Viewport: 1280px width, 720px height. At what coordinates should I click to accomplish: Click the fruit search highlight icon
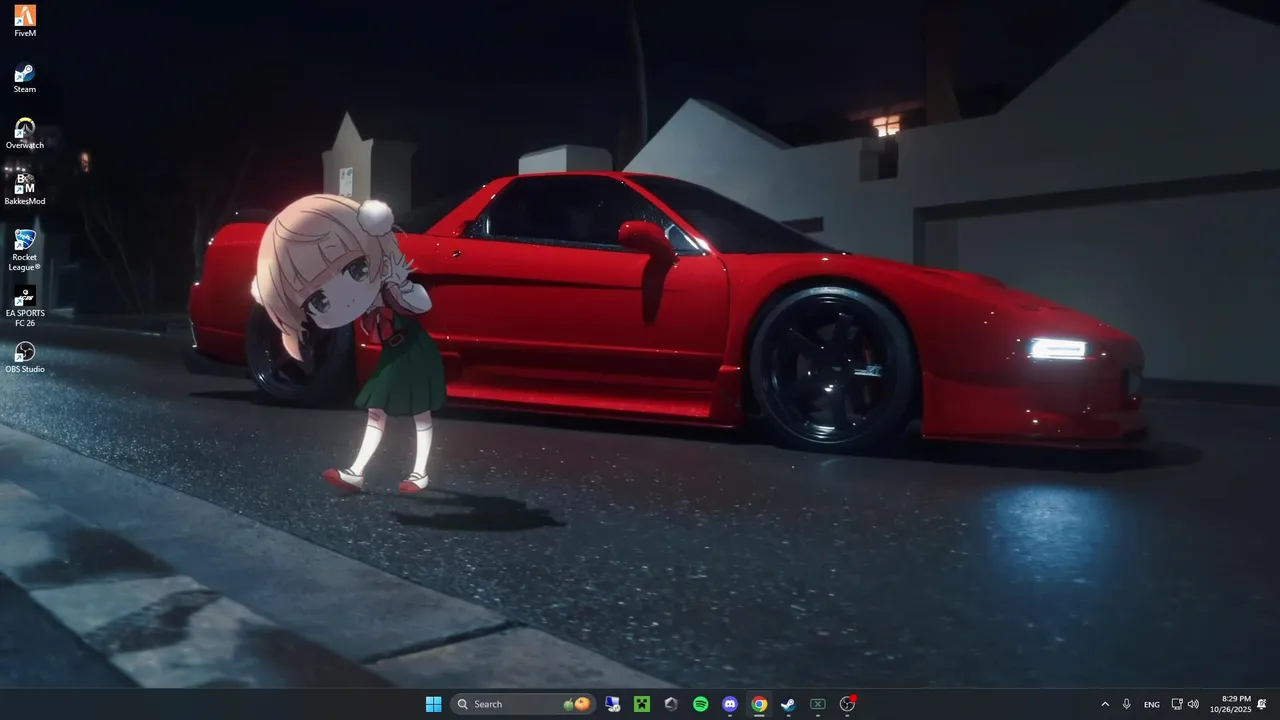[577, 704]
